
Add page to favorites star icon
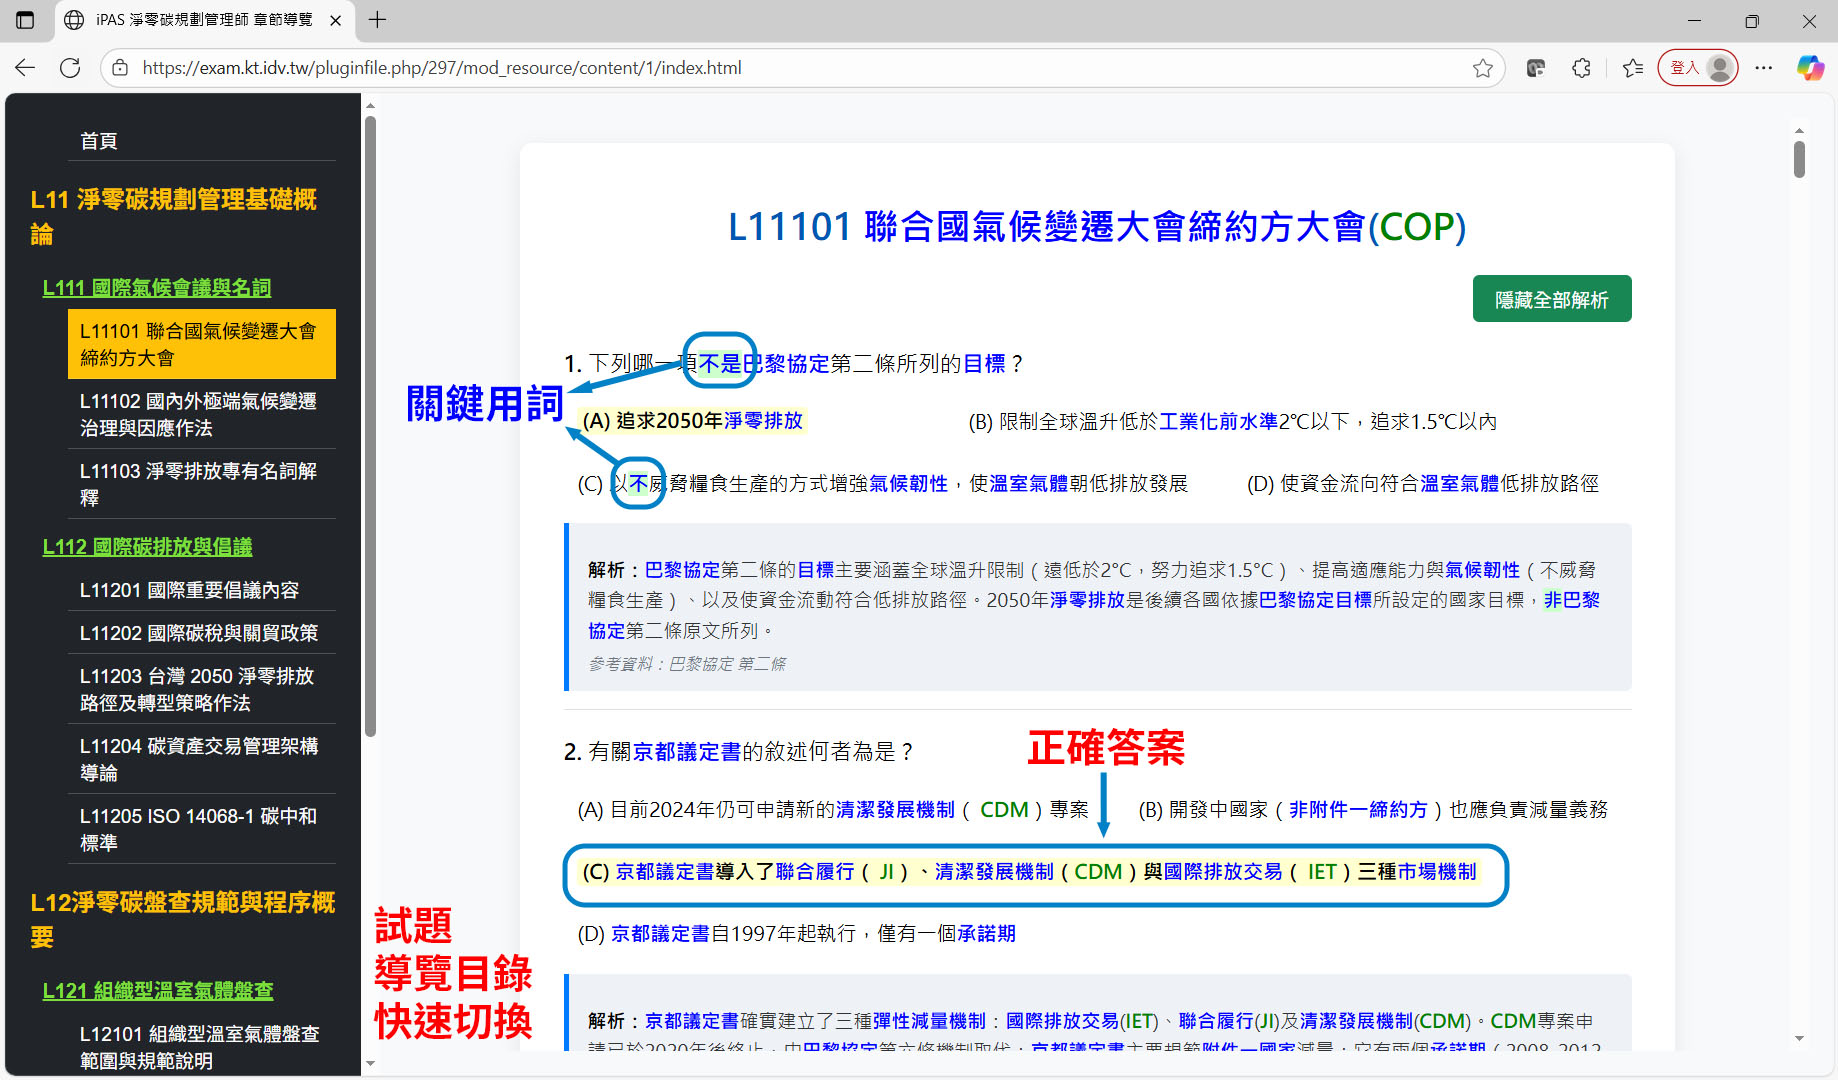[1482, 68]
